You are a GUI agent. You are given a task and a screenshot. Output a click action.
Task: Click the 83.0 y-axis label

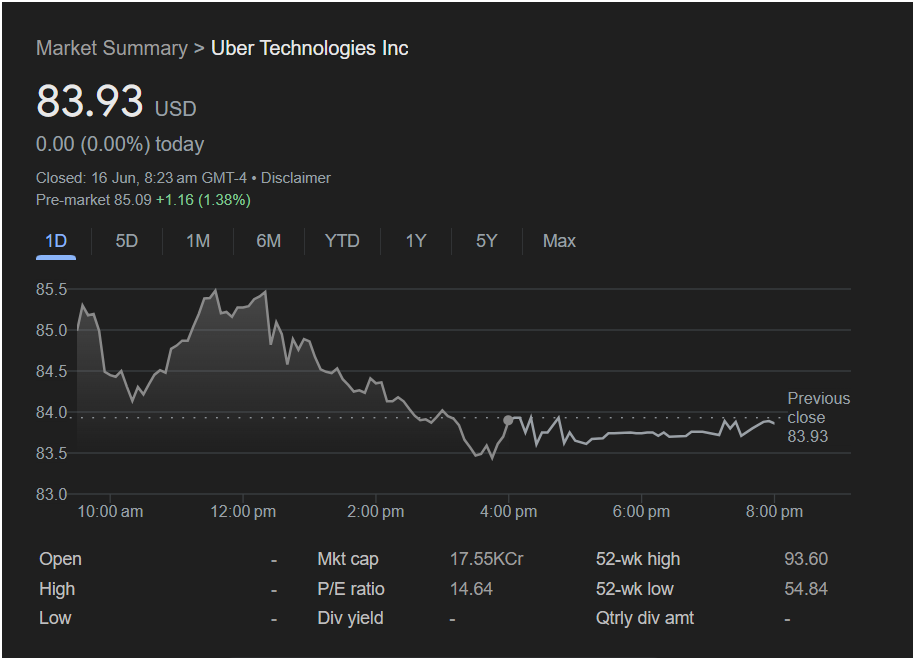point(51,494)
